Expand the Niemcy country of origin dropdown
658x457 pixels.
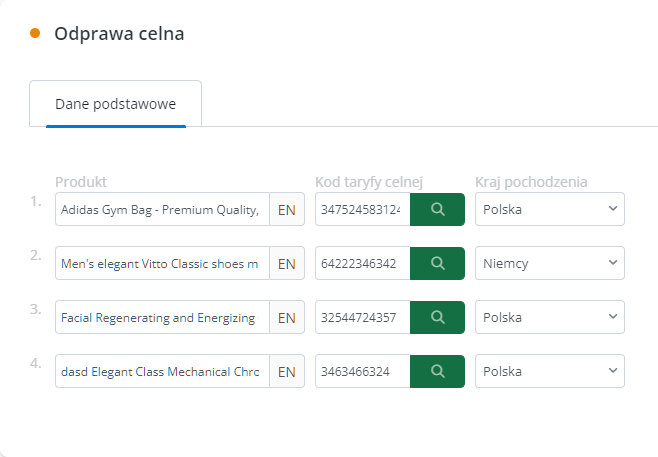550,263
